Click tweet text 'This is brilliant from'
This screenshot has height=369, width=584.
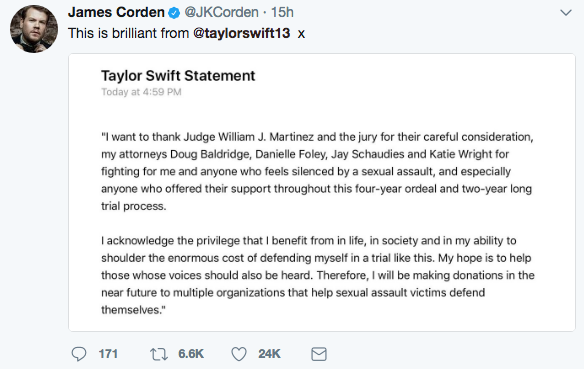tap(128, 33)
